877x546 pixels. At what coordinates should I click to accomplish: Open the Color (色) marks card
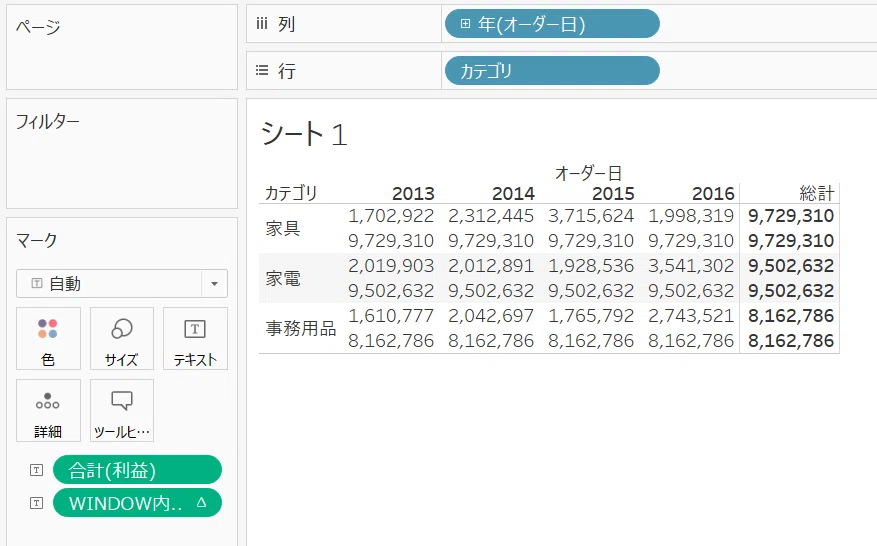pos(48,338)
